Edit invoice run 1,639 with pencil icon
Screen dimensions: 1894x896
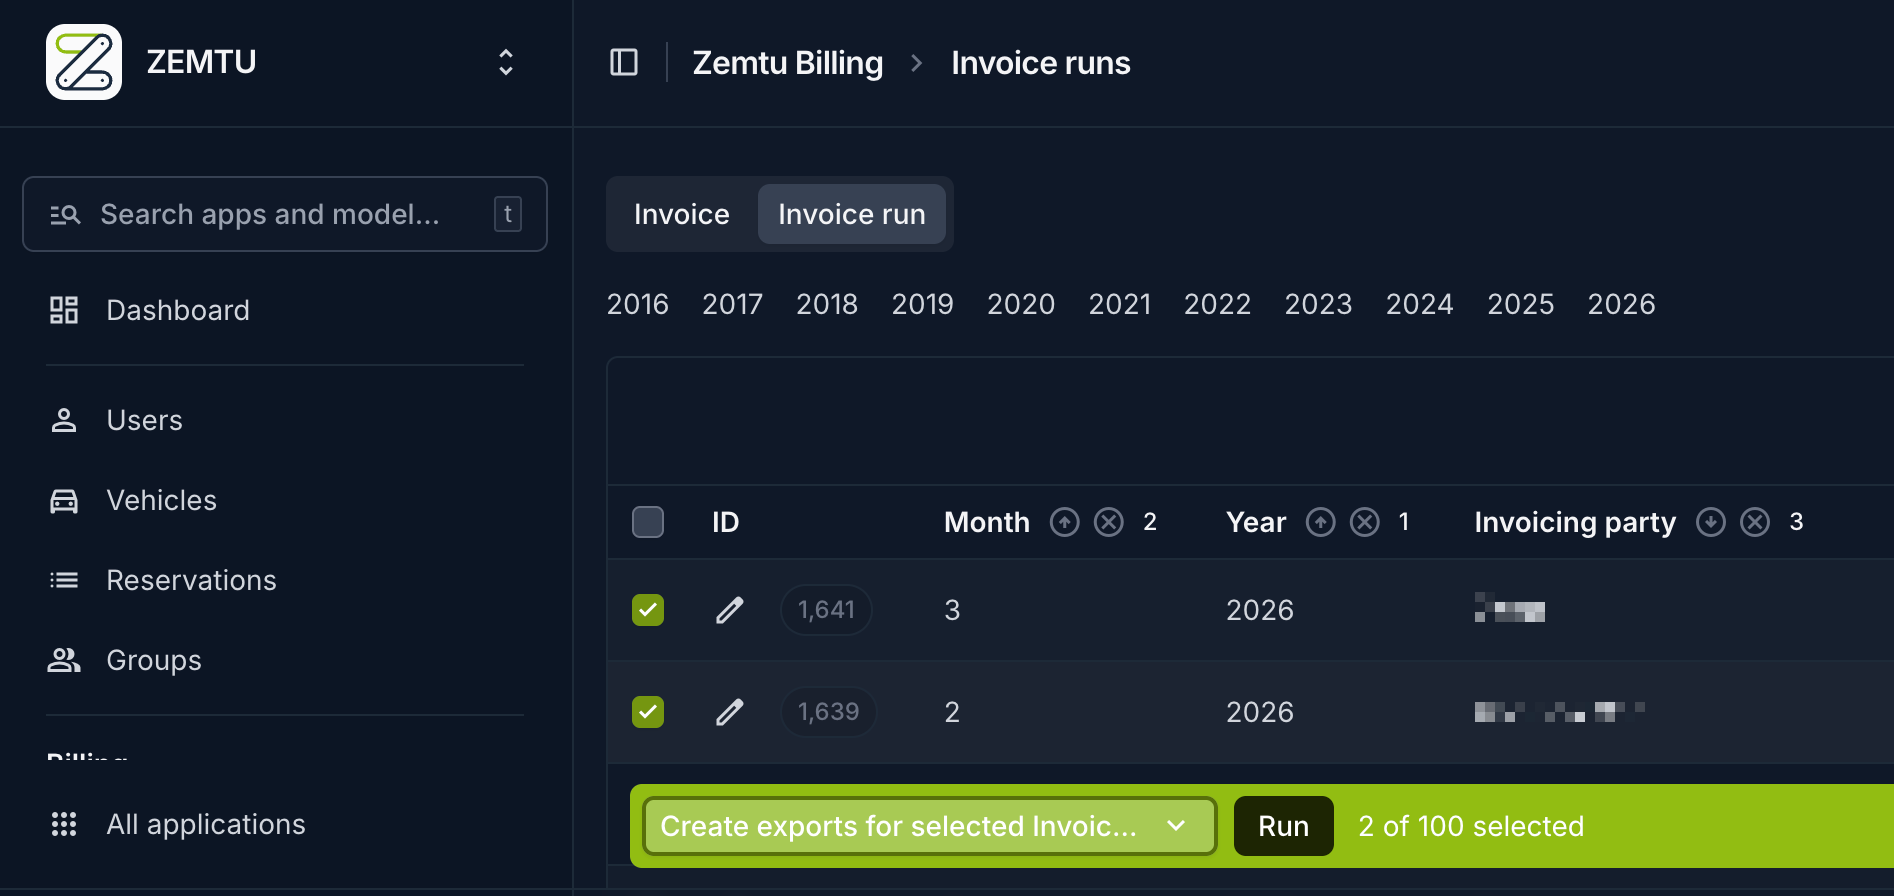coord(730,712)
